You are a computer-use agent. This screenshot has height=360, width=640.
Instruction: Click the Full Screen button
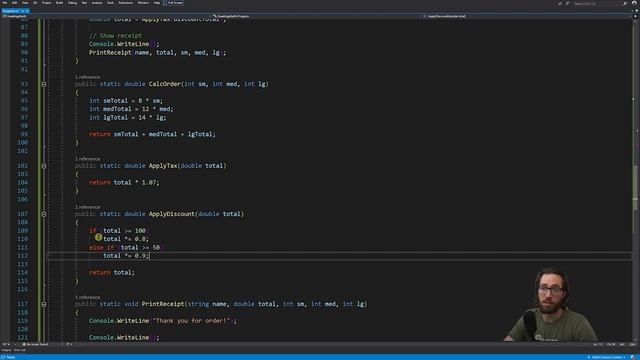(x=173, y=3)
